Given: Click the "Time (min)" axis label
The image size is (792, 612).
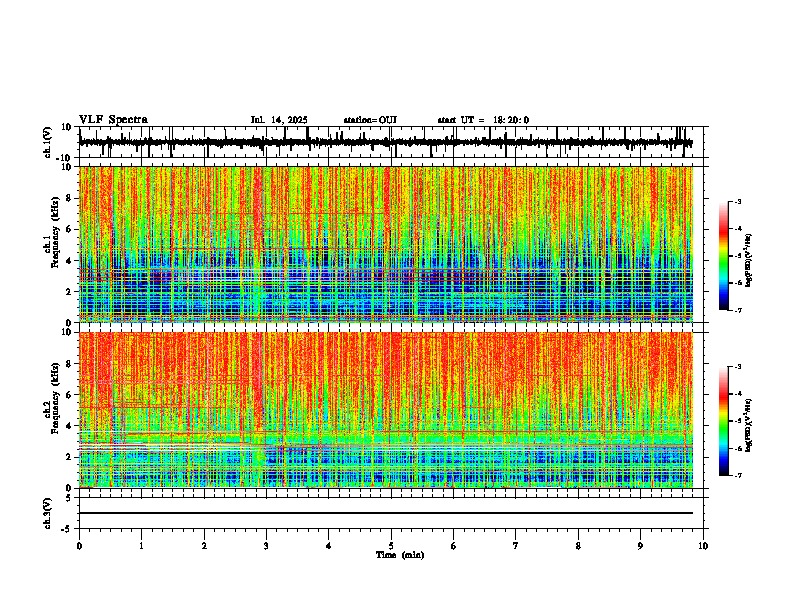Looking at the screenshot, I should [x=400, y=555].
